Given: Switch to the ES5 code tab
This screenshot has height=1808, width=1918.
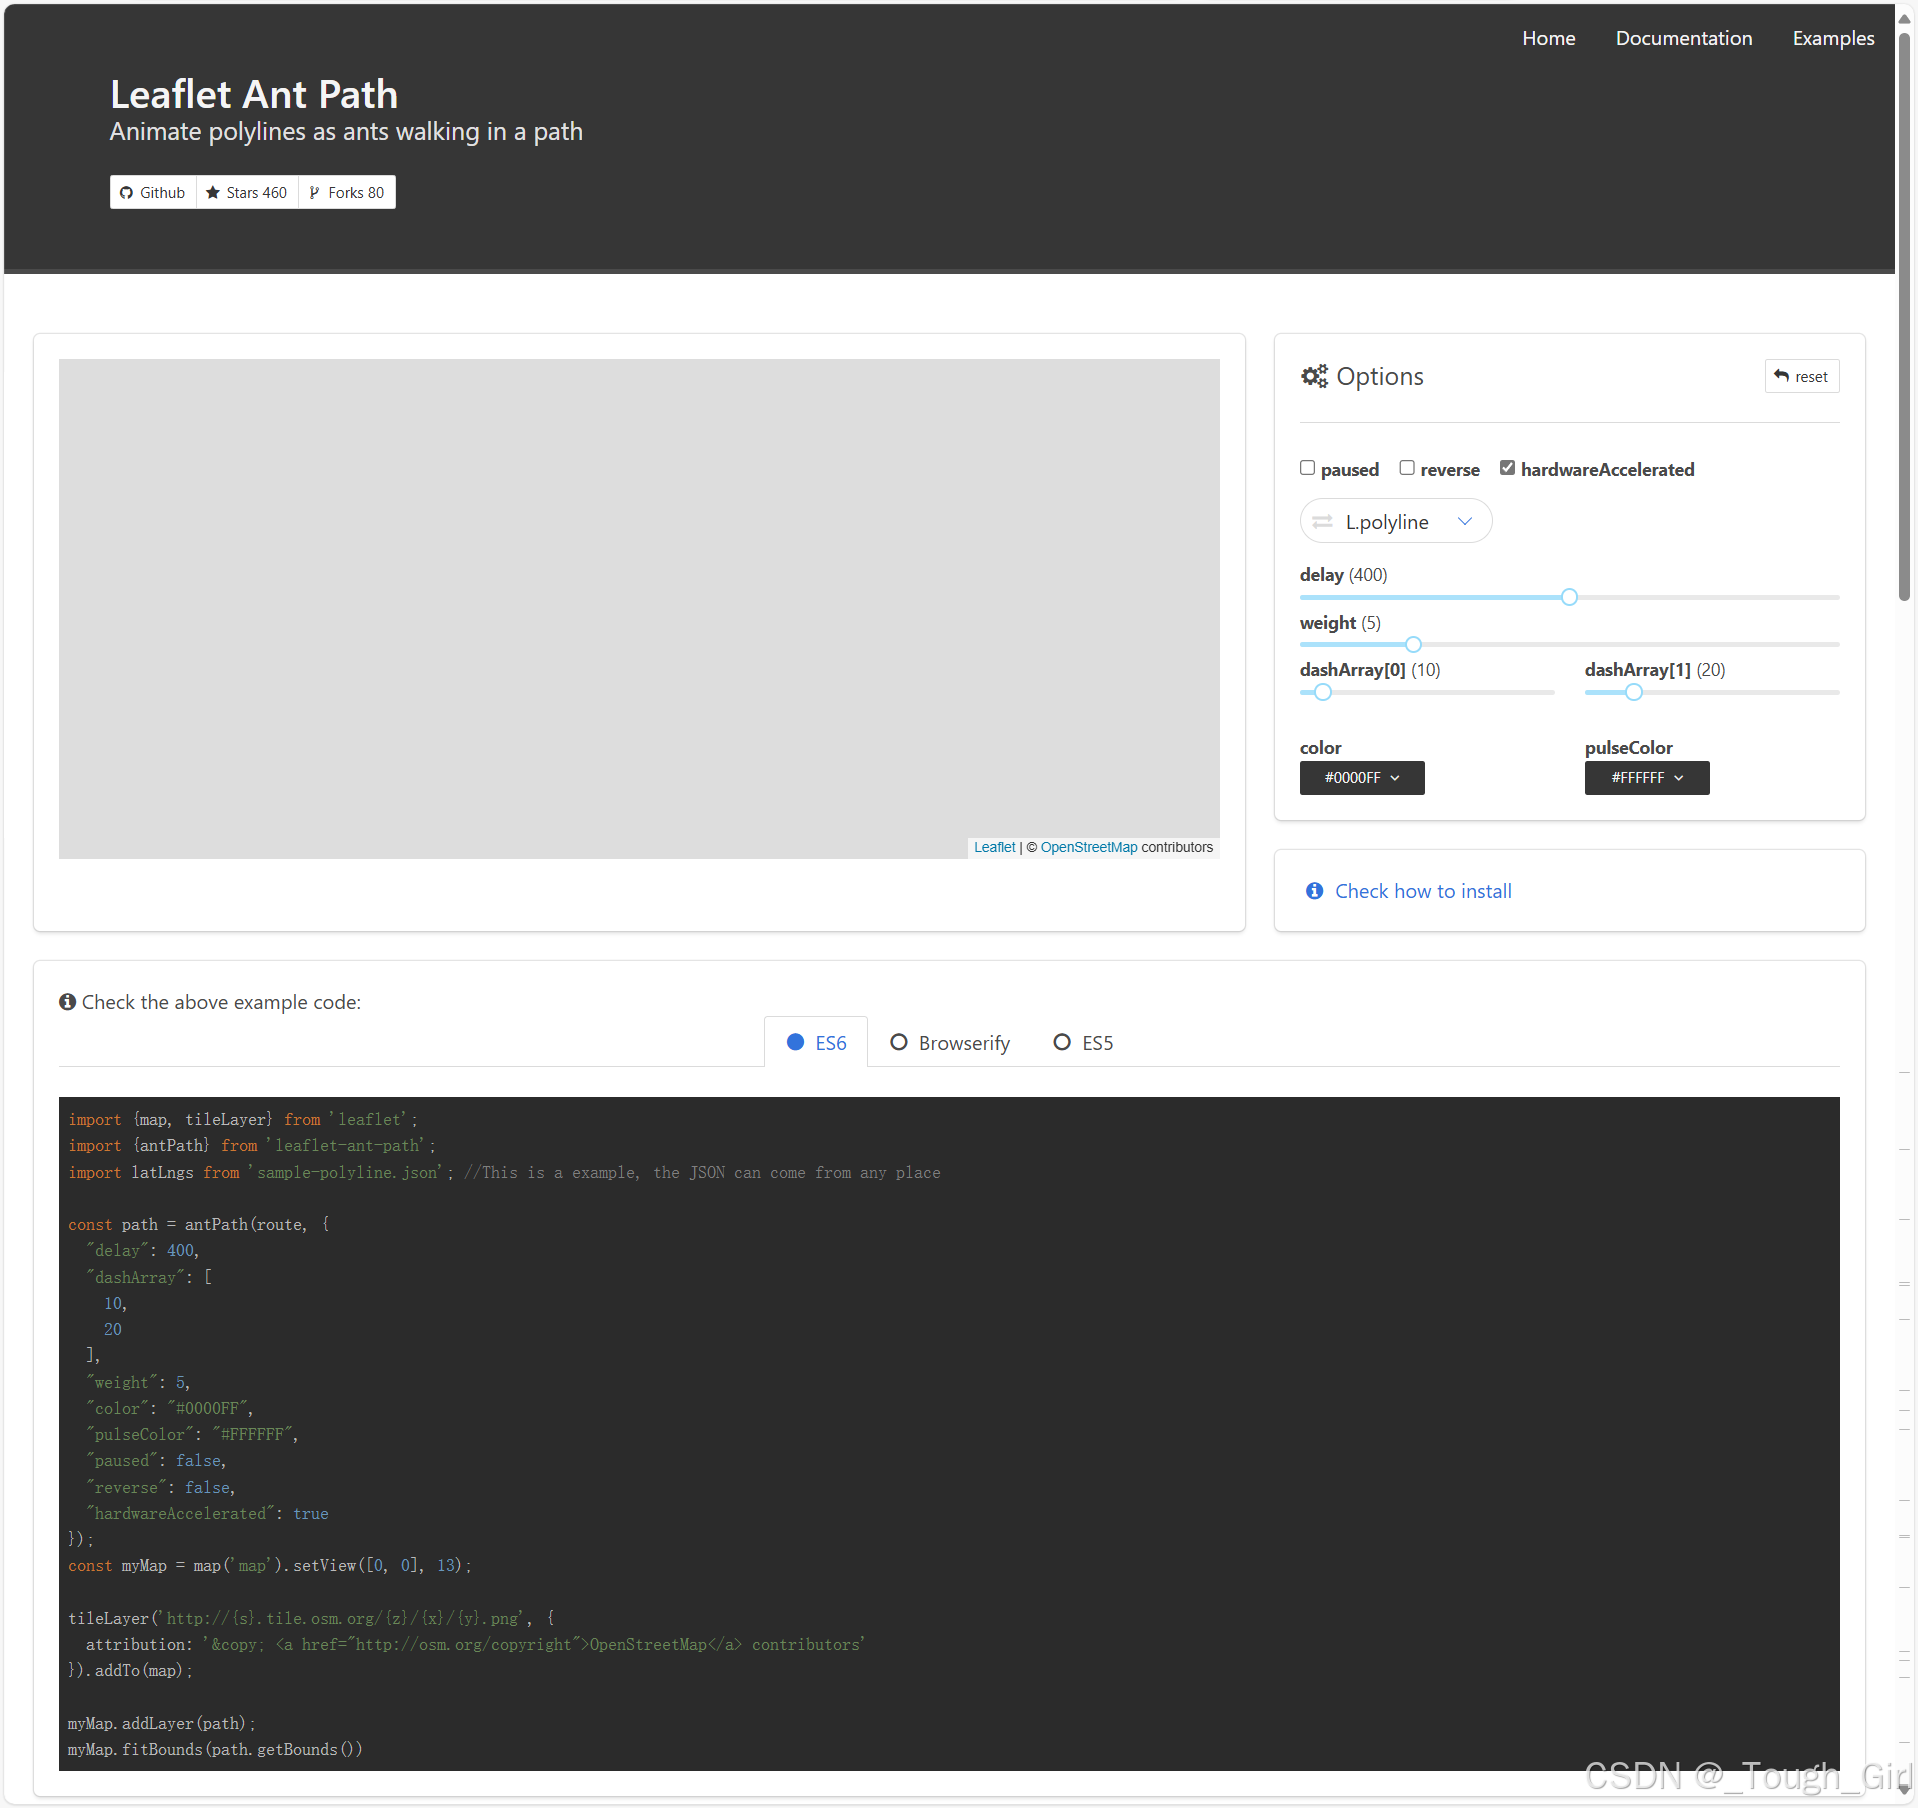Looking at the screenshot, I should (x=1083, y=1043).
